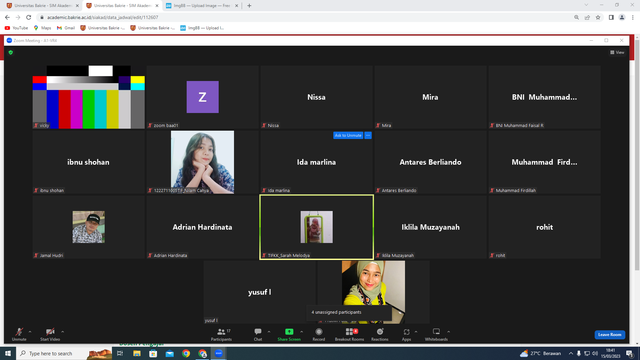Screen dimensions: 640x360
Task: Expand video options arrow beside Start Video
Action: [62, 331]
